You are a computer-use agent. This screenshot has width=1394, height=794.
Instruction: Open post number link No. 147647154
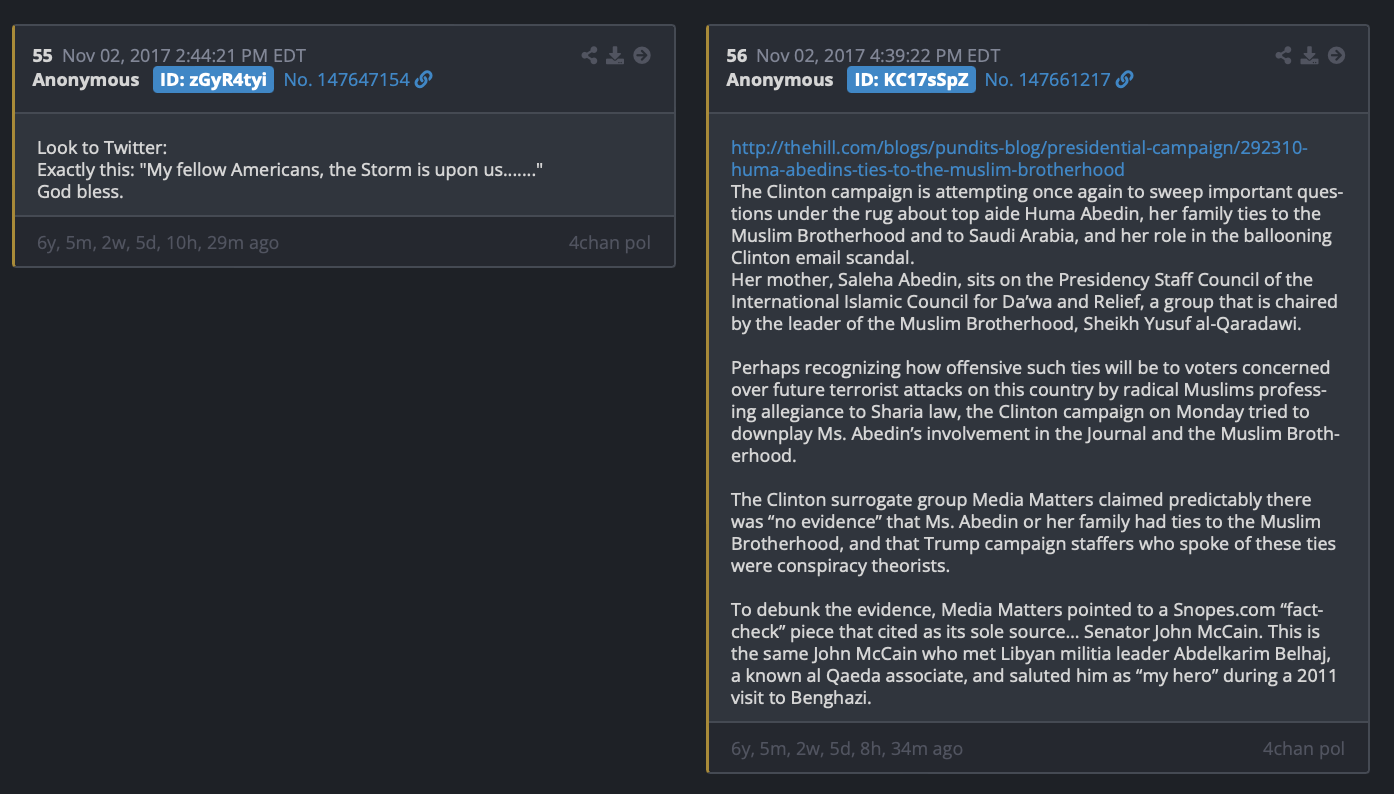(347, 80)
